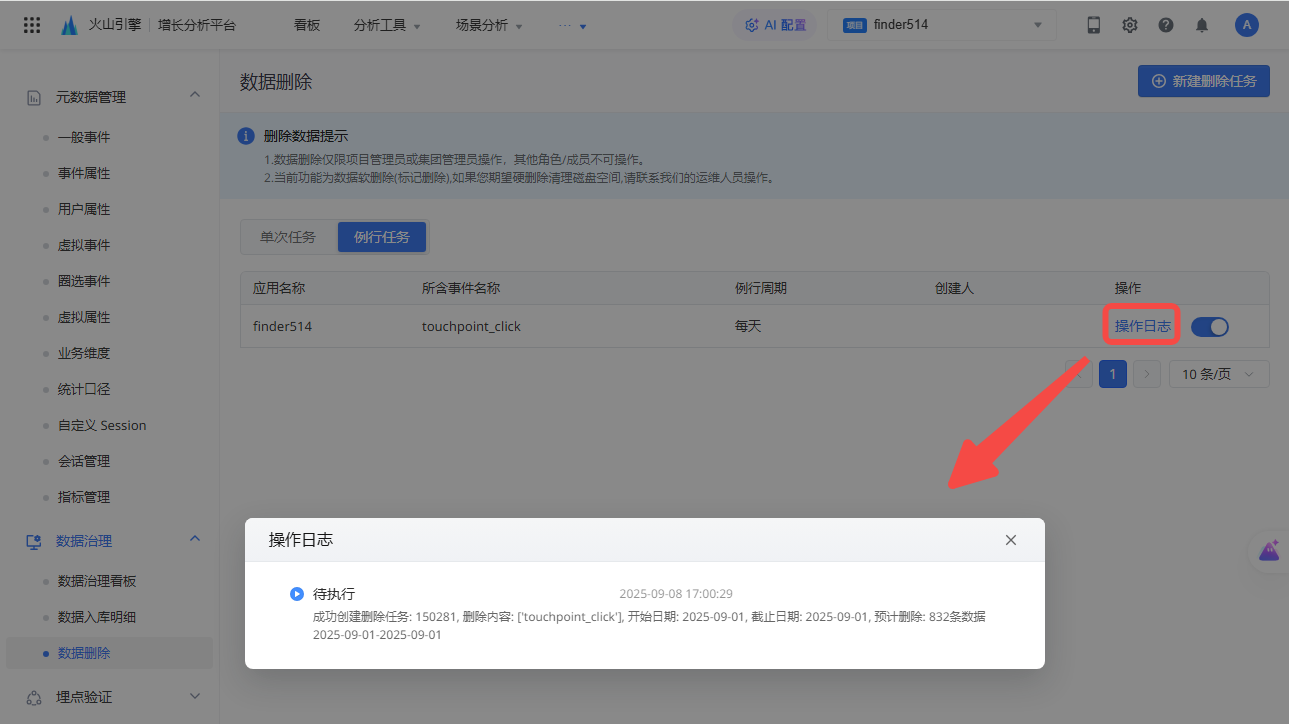
Task: Toggle the finder514 routine task switch
Action: click(x=1210, y=326)
